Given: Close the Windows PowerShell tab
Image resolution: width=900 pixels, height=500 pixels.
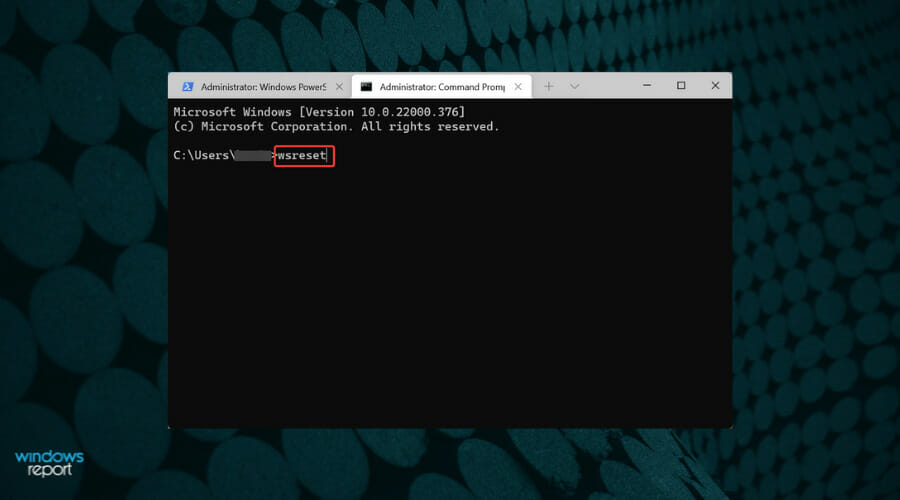Looking at the screenshot, I should click(x=339, y=87).
